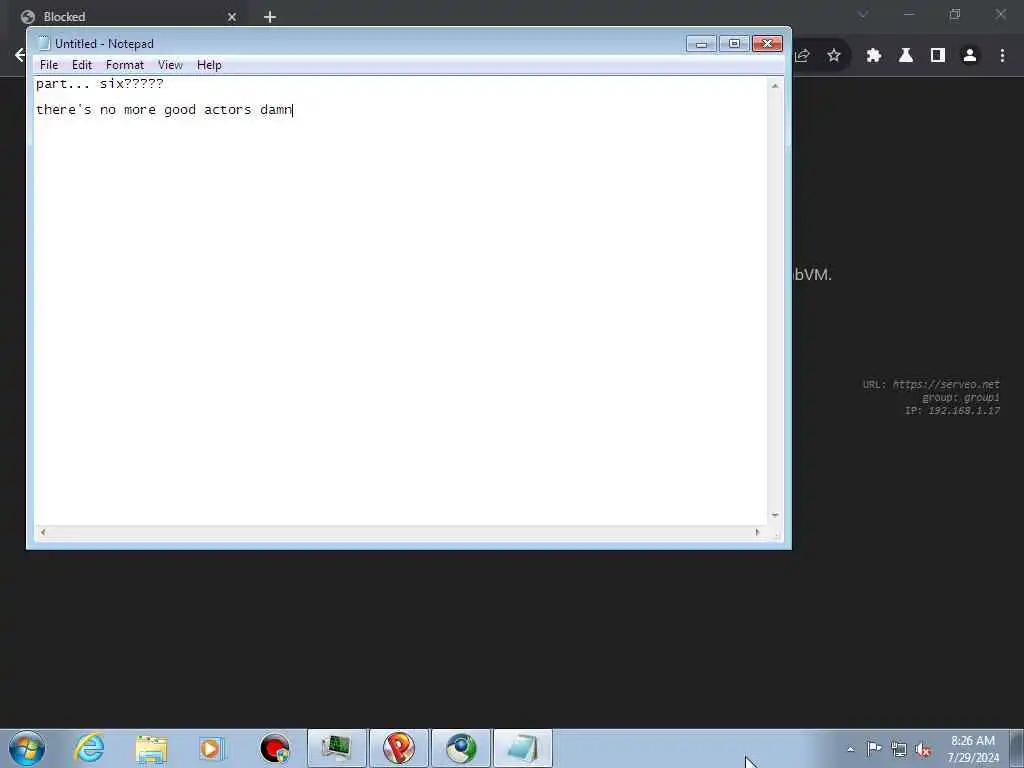Image resolution: width=1024 pixels, height=768 pixels.
Task: Open Action Center flag icon
Action: tap(874, 749)
